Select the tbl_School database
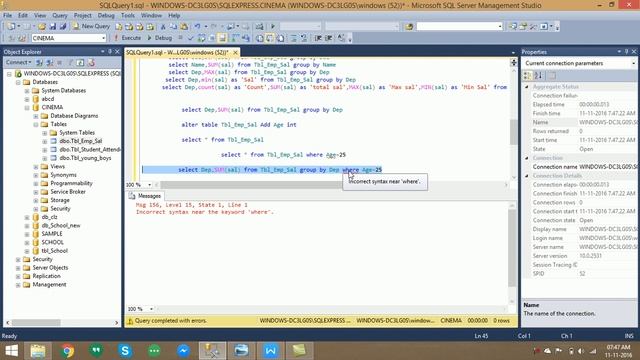This screenshot has height=360, width=640. pyautogui.click(x=54, y=251)
